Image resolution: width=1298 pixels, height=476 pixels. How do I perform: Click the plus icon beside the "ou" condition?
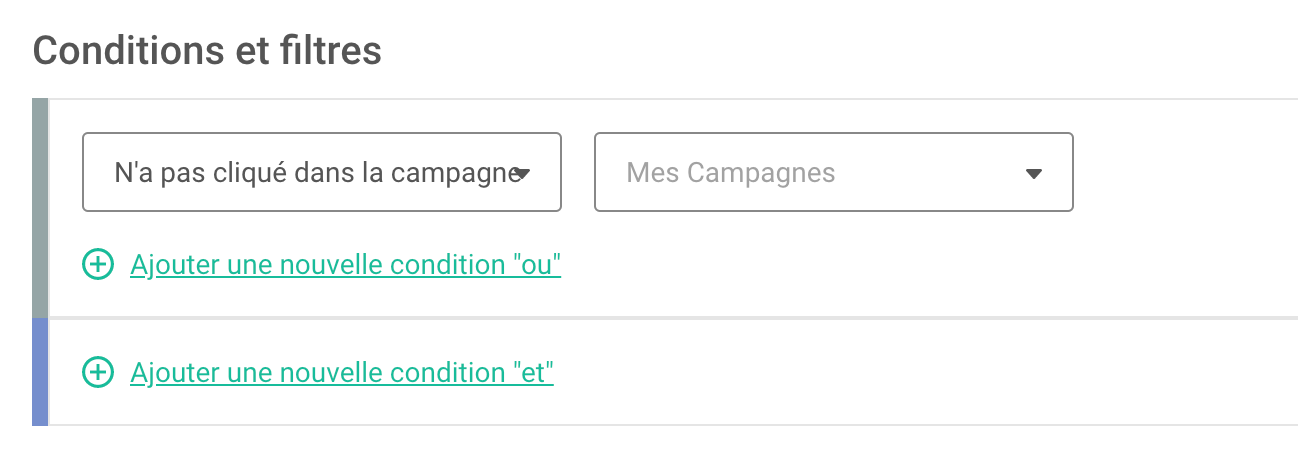(x=97, y=265)
